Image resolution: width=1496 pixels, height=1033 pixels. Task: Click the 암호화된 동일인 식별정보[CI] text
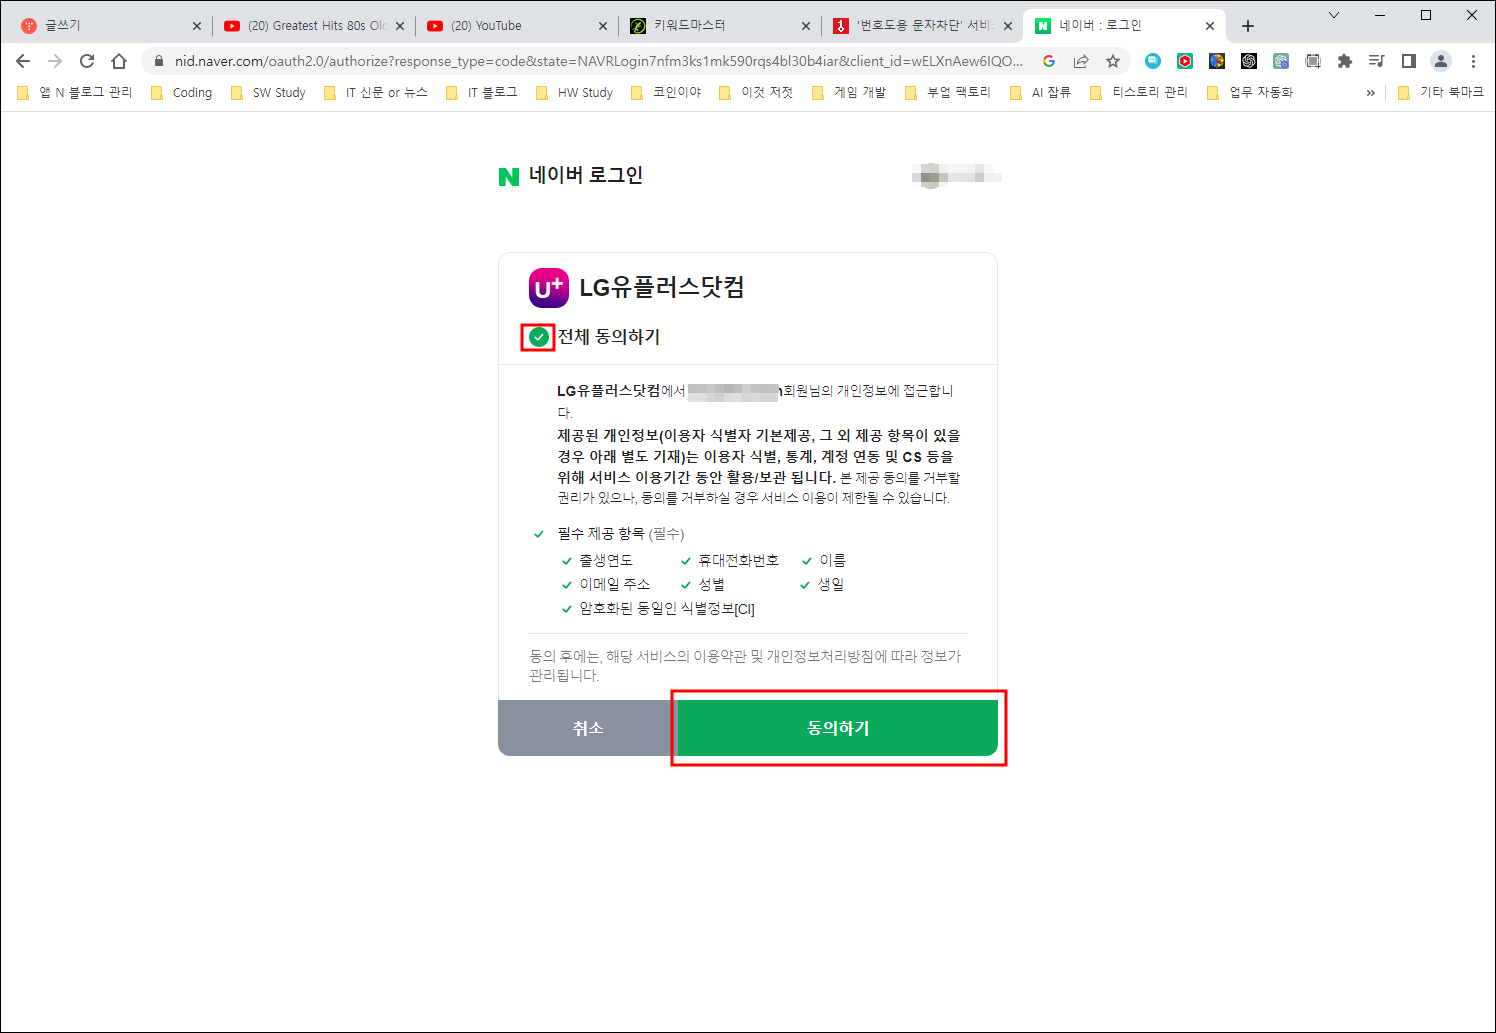coord(667,609)
